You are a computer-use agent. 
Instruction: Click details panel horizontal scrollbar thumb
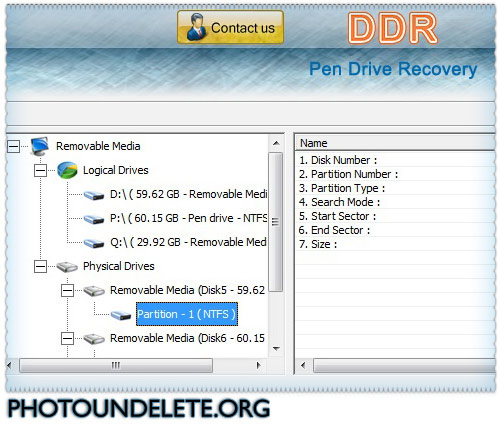click(404, 365)
